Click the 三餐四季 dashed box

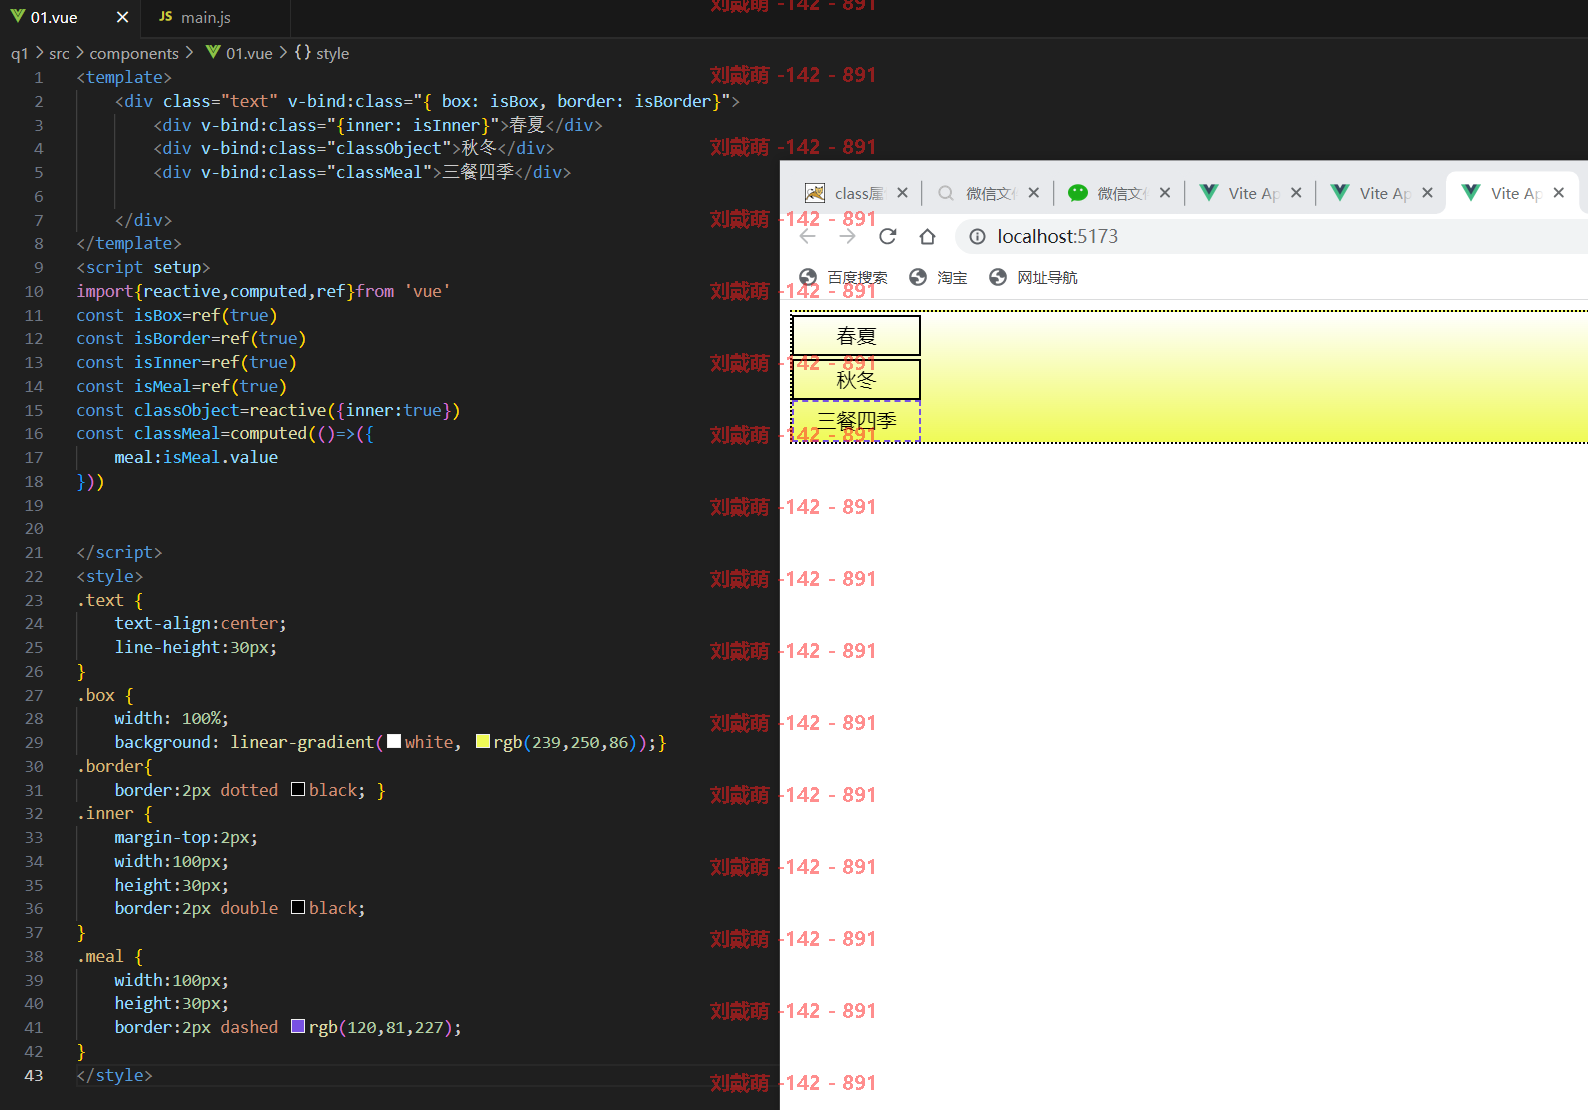coord(856,421)
